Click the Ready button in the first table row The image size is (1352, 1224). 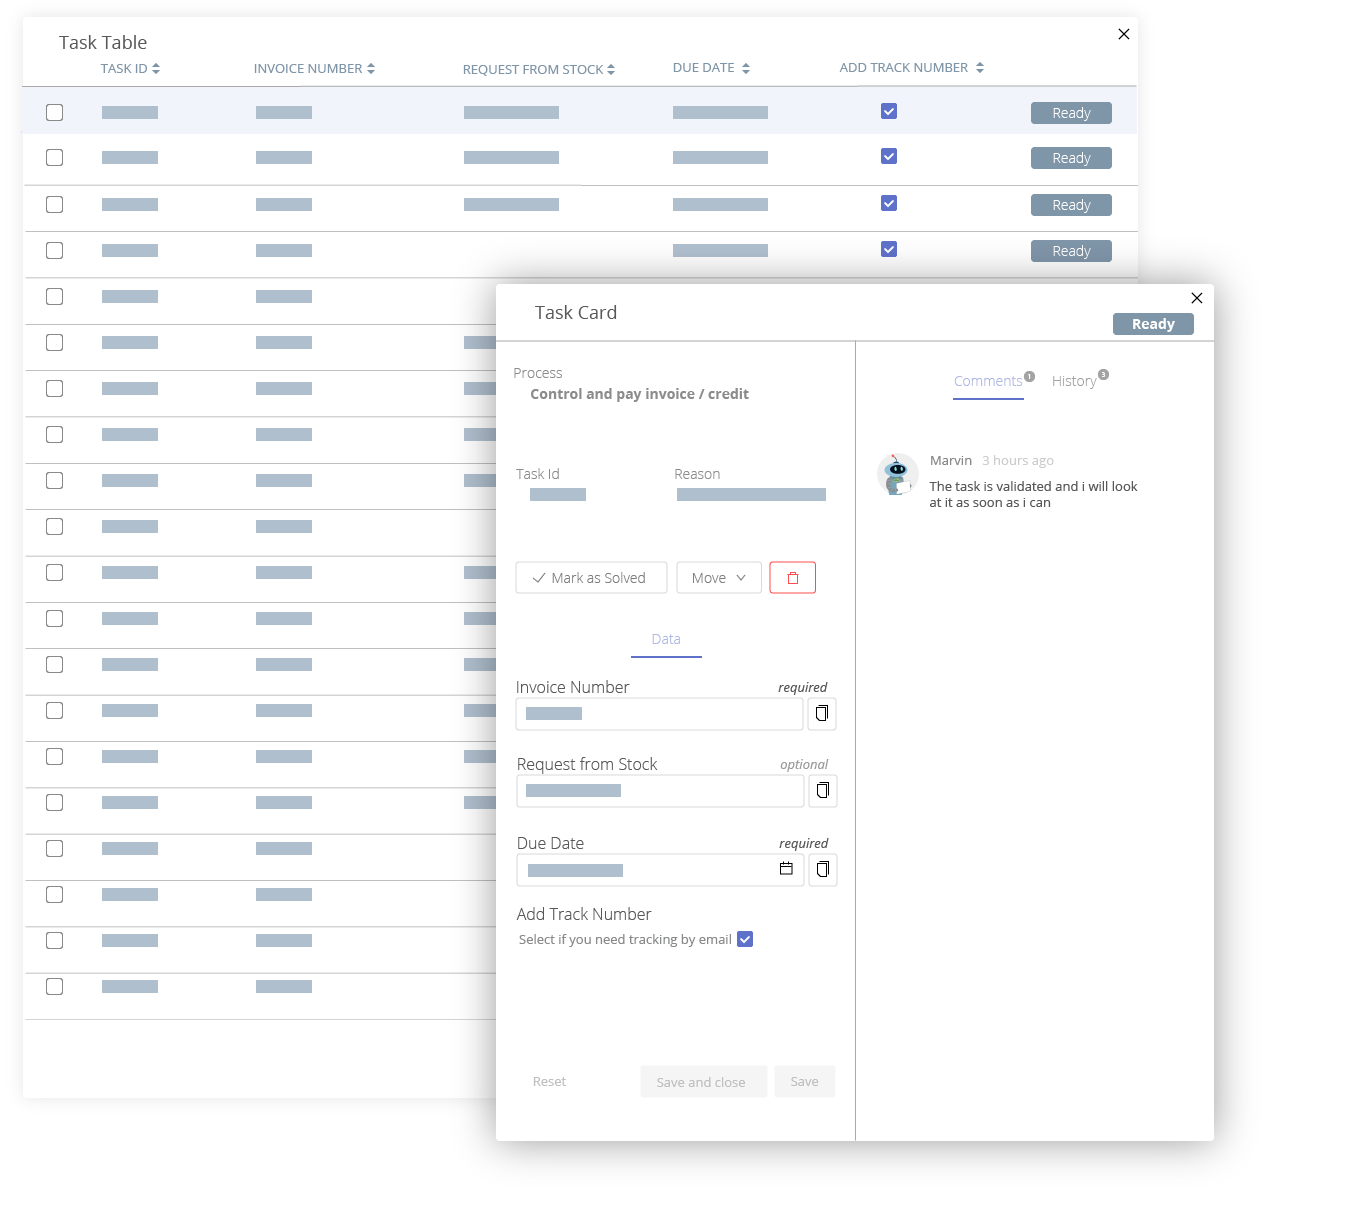pos(1071,113)
